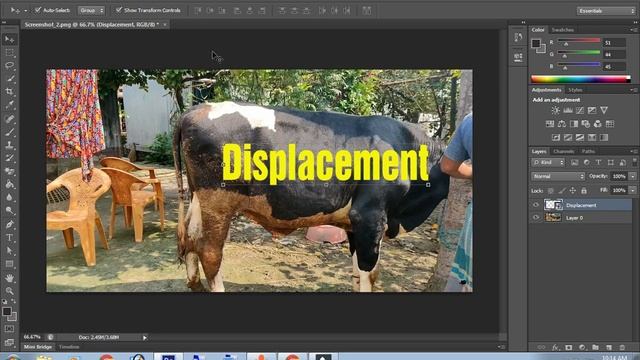640x360 pixels.
Task: Select the Eyedropper tool
Action: pos(9,105)
